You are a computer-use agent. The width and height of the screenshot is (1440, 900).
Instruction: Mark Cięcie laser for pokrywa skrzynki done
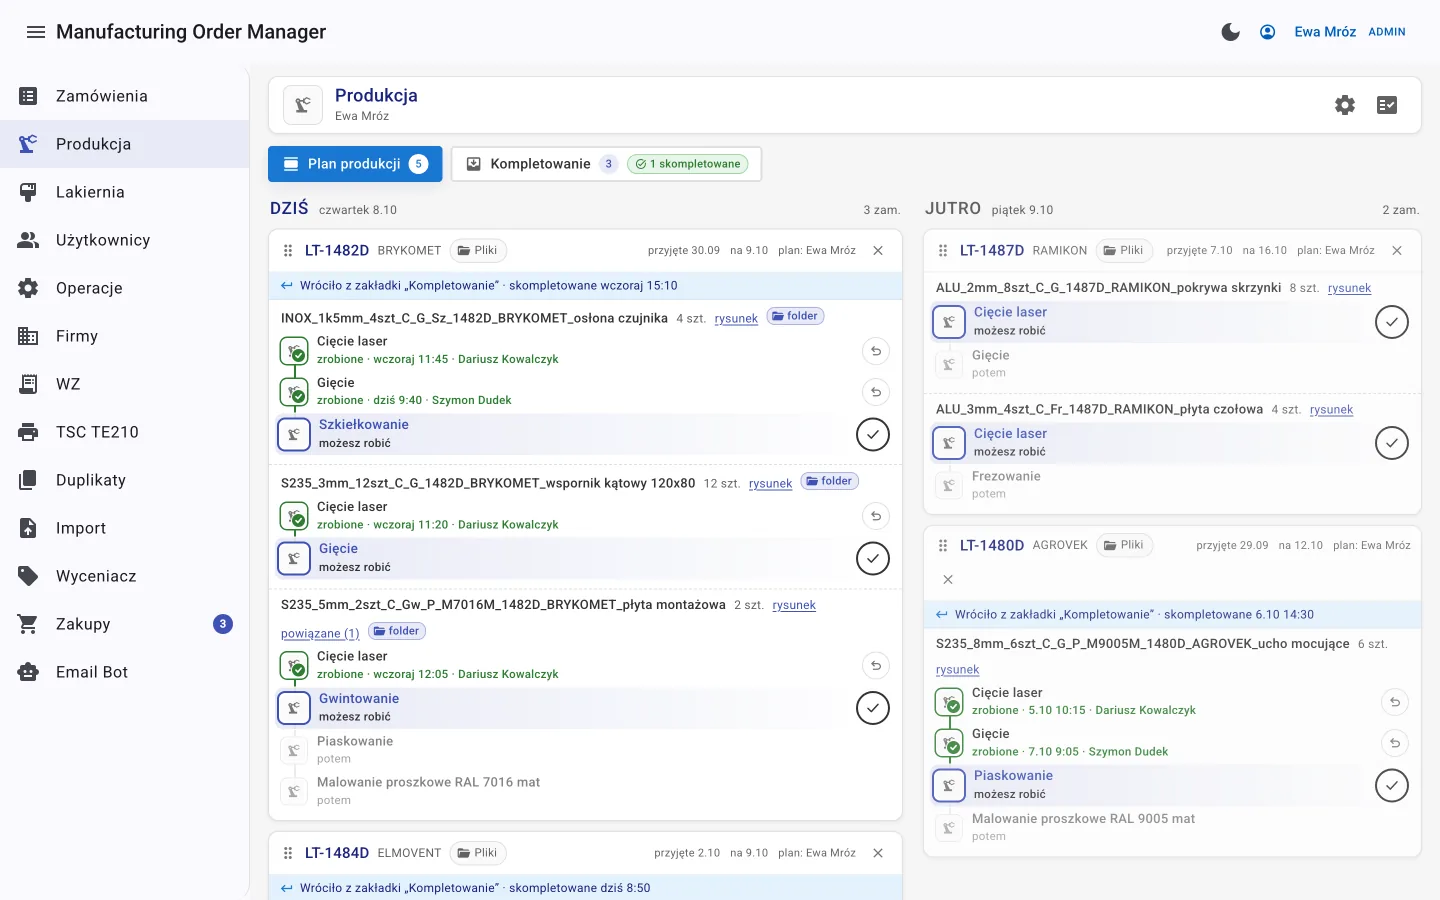pyautogui.click(x=1392, y=322)
